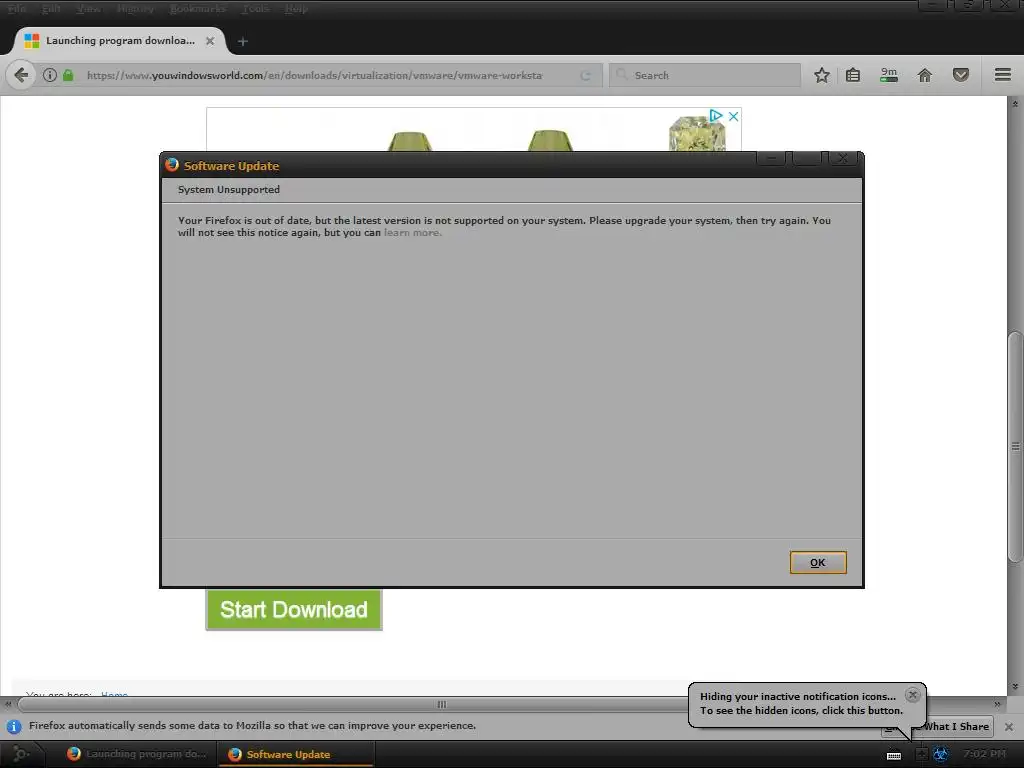The width and height of the screenshot is (1024, 768).
Task: Select the Launching program download tab
Action: [x=120, y=40]
